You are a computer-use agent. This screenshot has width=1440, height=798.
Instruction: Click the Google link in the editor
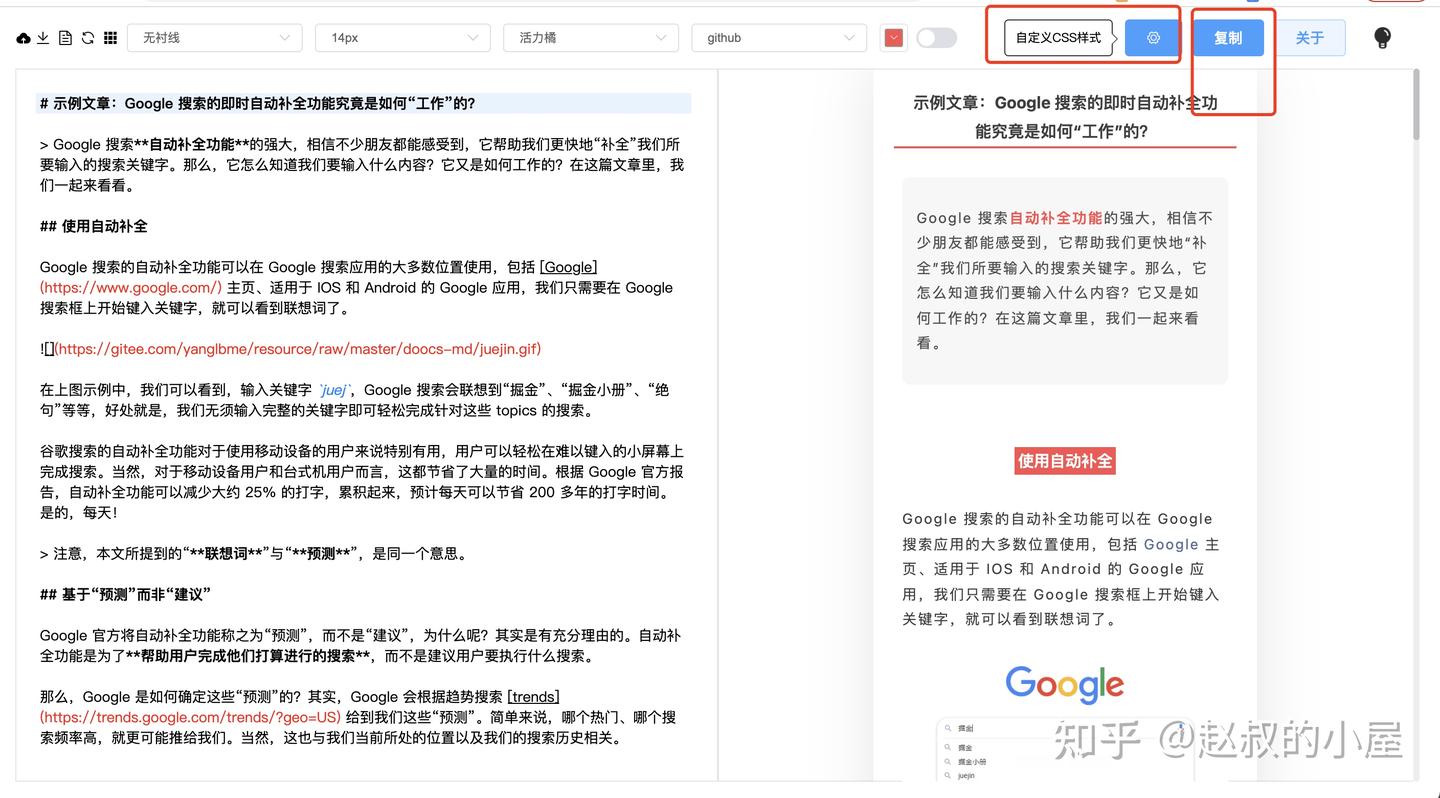click(568, 267)
